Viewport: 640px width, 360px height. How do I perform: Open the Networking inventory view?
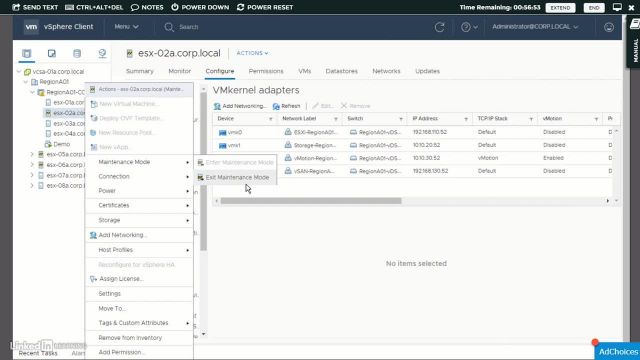tap(102, 53)
